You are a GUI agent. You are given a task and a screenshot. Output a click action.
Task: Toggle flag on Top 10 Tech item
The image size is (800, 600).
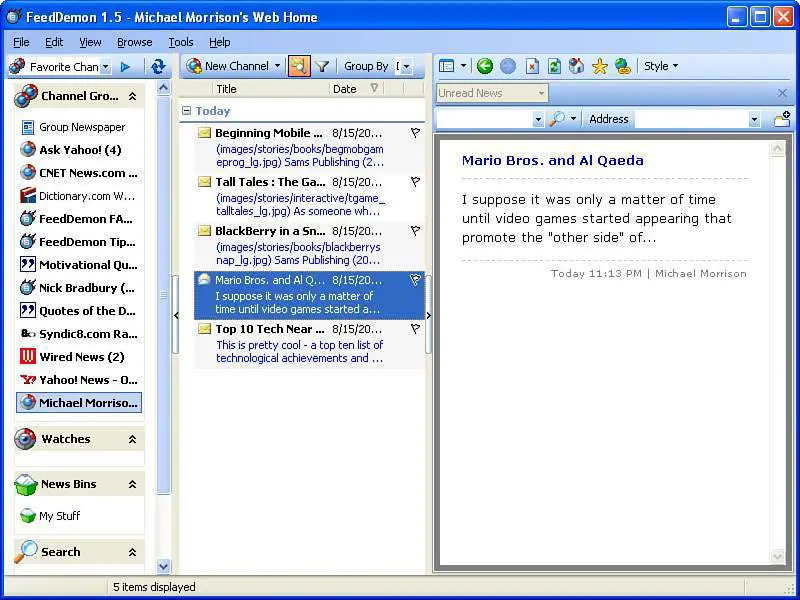coord(415,329)
